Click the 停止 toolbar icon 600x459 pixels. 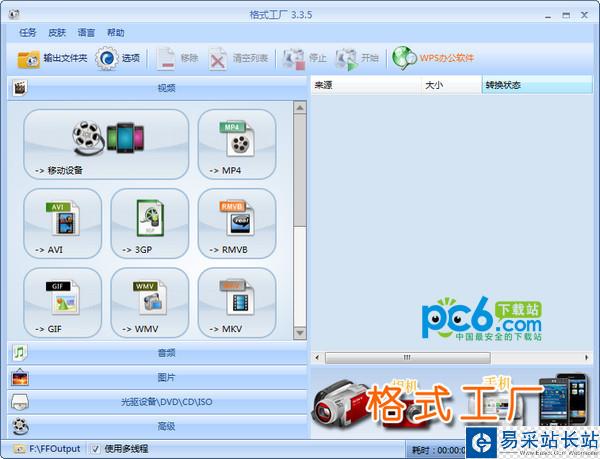294,59
